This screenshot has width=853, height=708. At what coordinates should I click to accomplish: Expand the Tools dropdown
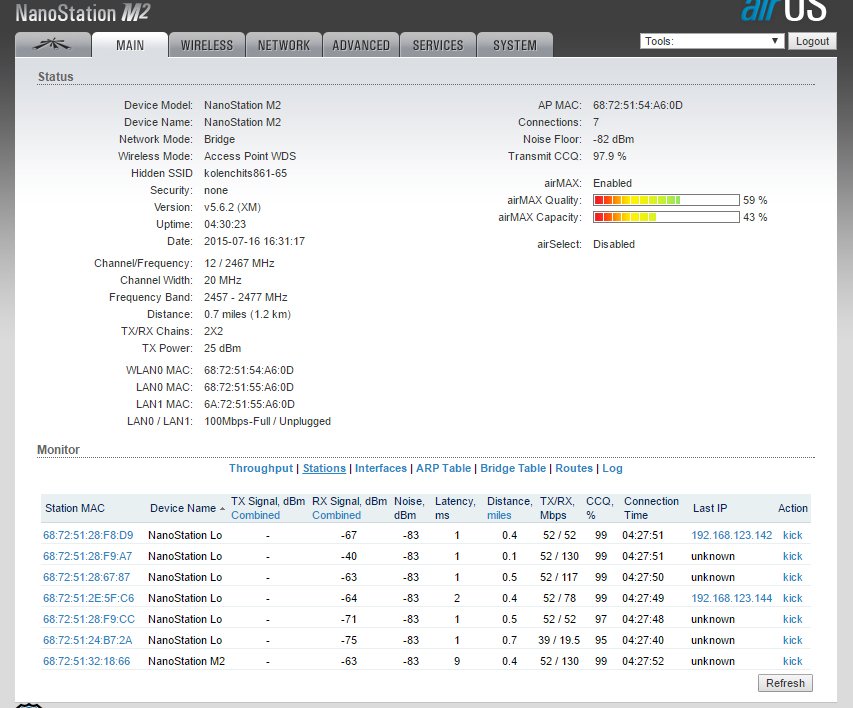712,41
